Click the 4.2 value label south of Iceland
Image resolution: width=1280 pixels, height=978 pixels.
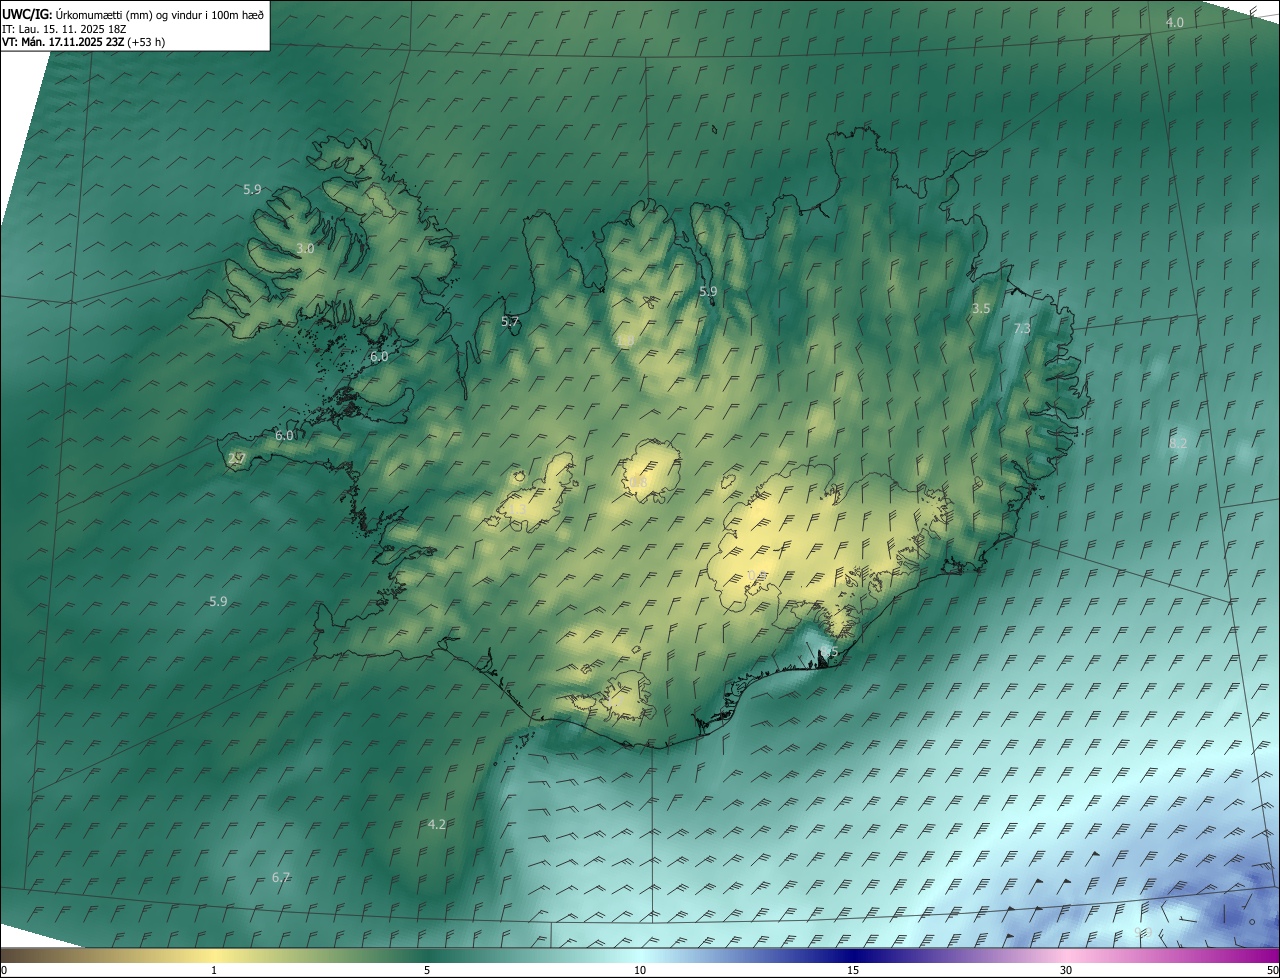[436, 824]
